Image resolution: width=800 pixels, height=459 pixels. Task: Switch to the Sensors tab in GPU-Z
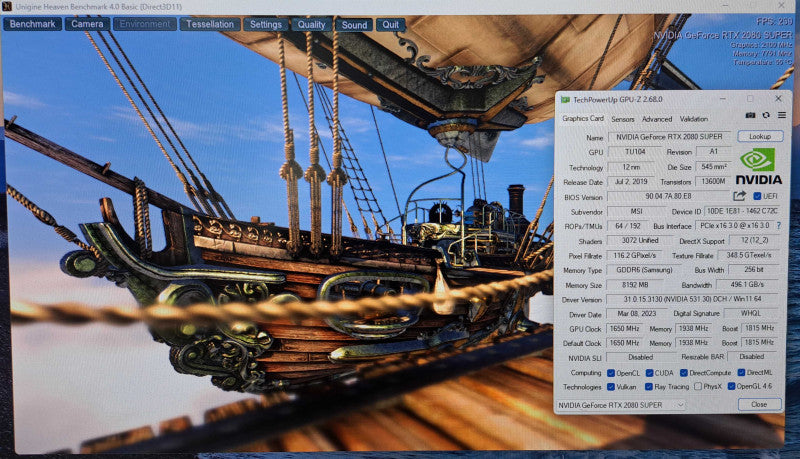[x=623, y=119]
